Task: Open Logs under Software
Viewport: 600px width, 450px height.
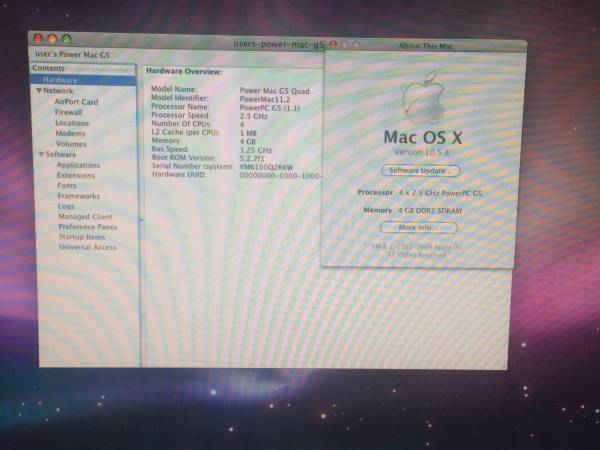Action: [66, 206]
